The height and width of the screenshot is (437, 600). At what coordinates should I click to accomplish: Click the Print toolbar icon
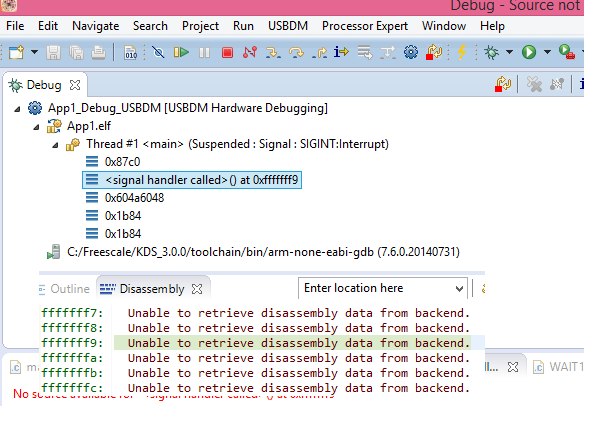click(x=98, y=52)
